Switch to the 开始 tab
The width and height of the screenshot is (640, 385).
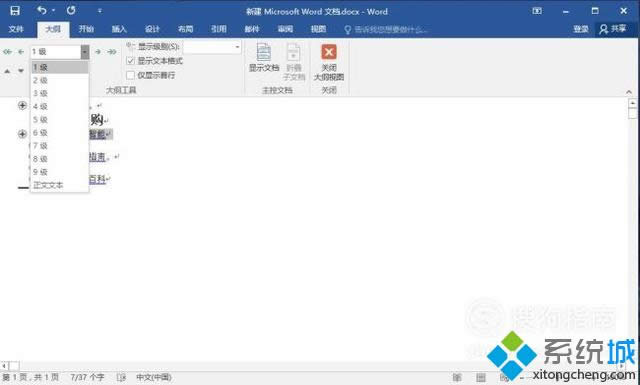(86, 29)
